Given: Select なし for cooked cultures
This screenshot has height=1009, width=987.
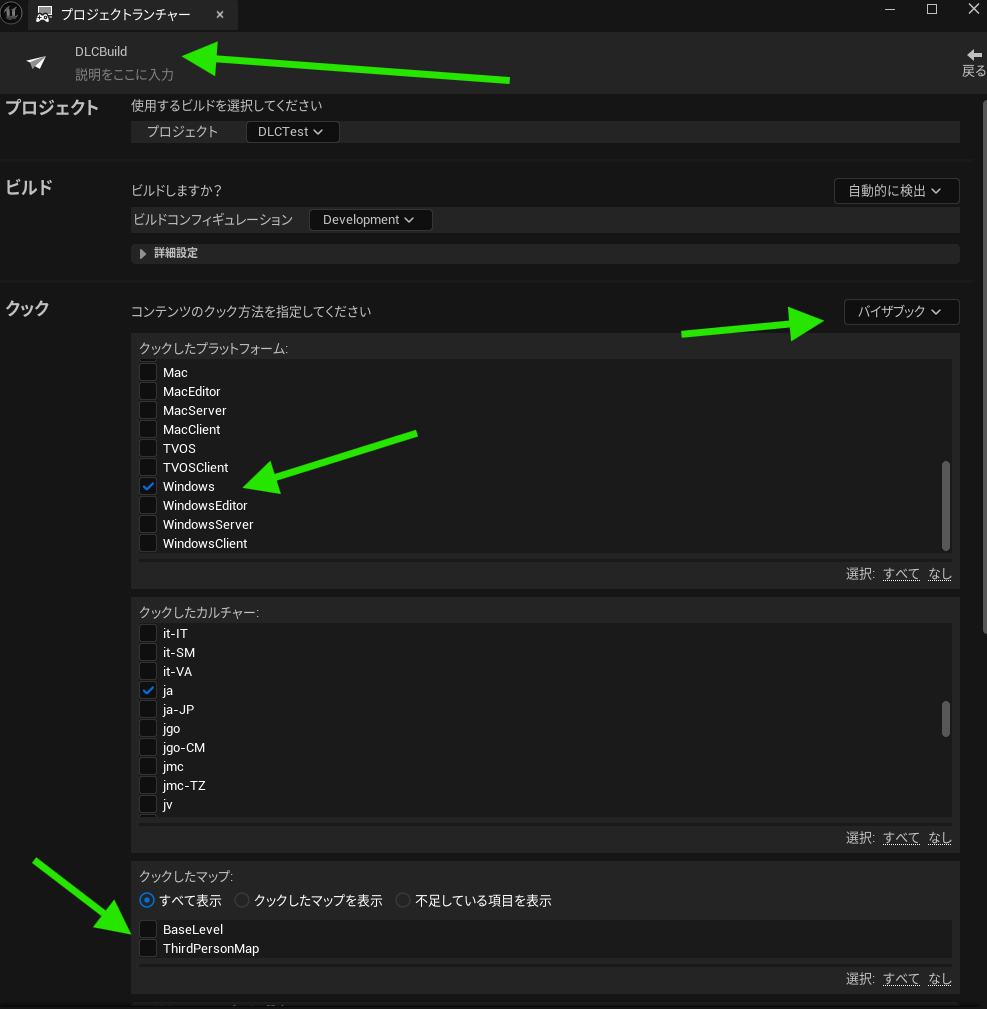Looking at the screenshot, I should (x=939, y=837).
